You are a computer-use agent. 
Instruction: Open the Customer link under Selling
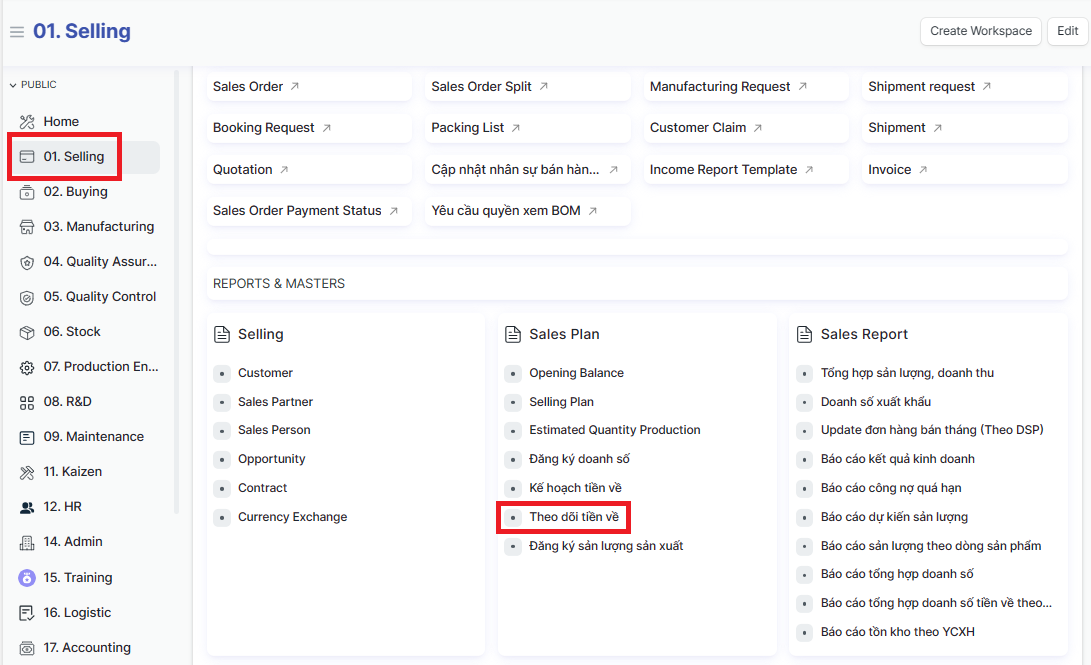(x=265, y=373)
